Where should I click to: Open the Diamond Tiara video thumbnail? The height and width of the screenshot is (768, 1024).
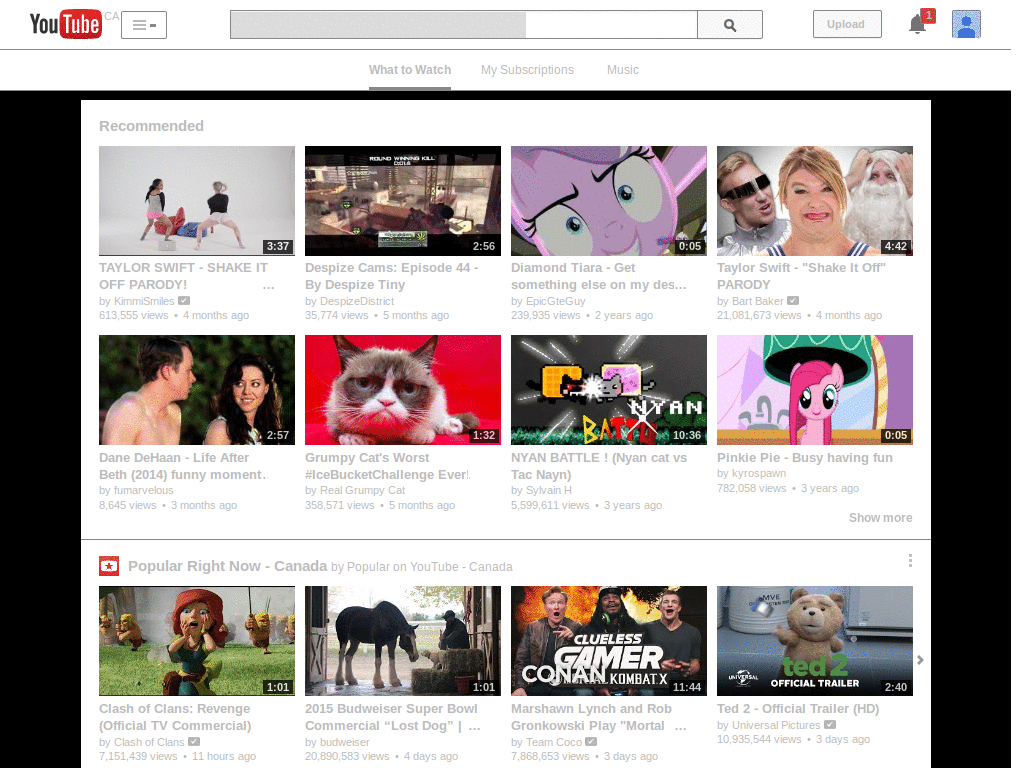[609, 200]
